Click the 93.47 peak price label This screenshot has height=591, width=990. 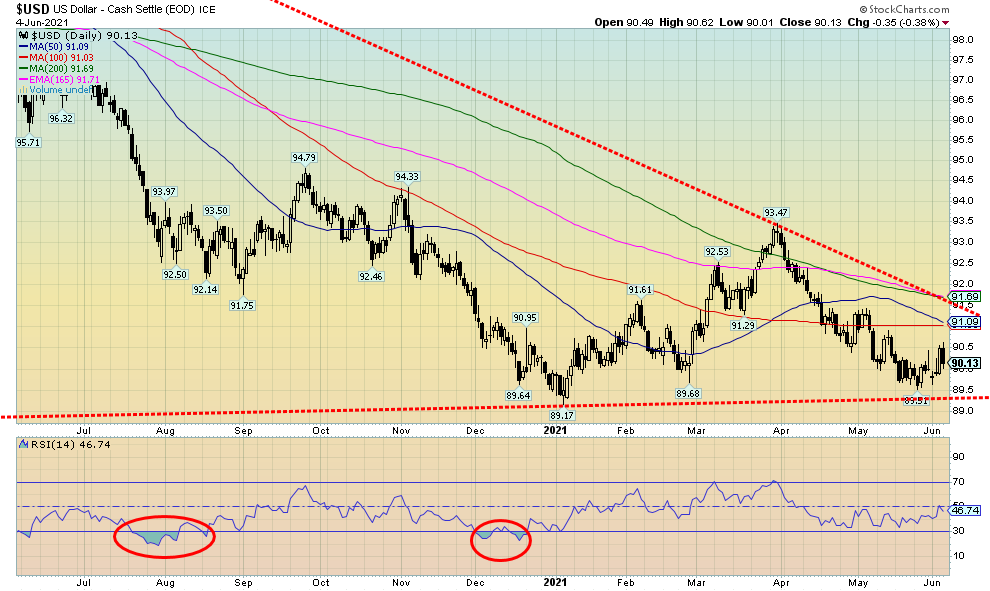point(778,212)
